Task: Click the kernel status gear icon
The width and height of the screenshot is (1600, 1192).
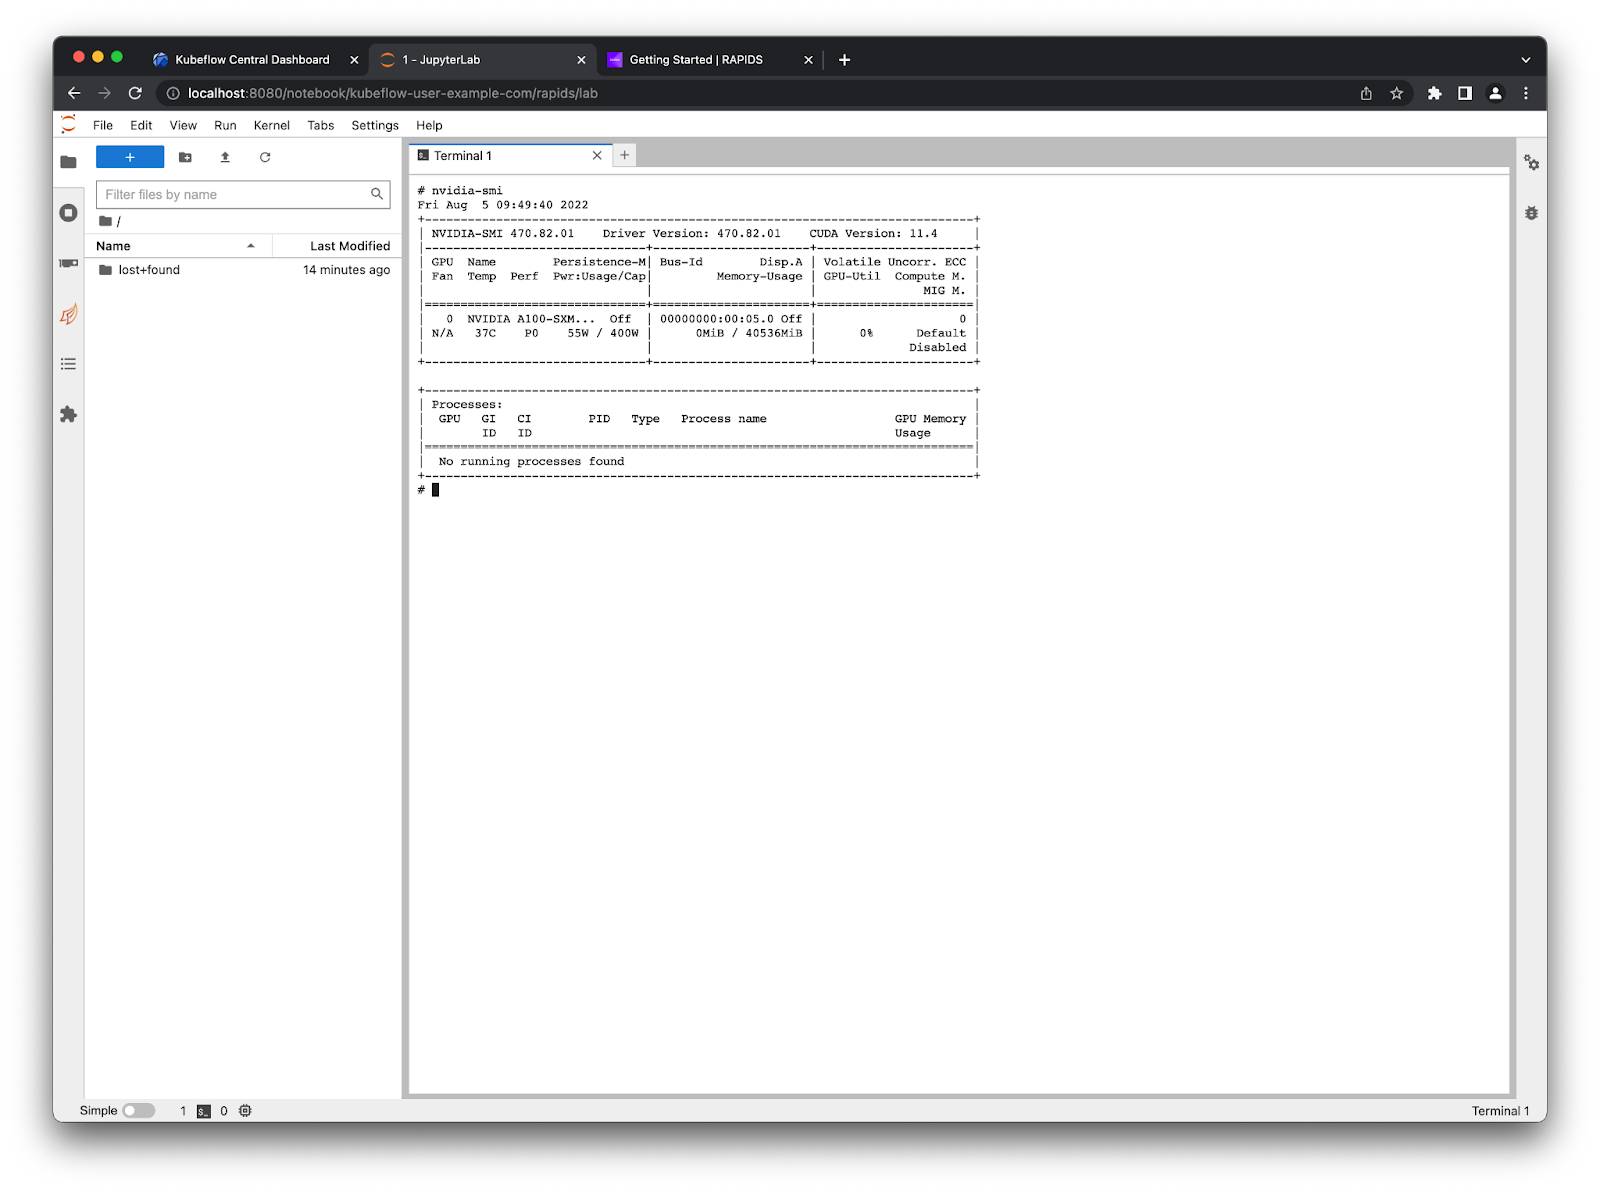Action: click(x=245, y=1111)
